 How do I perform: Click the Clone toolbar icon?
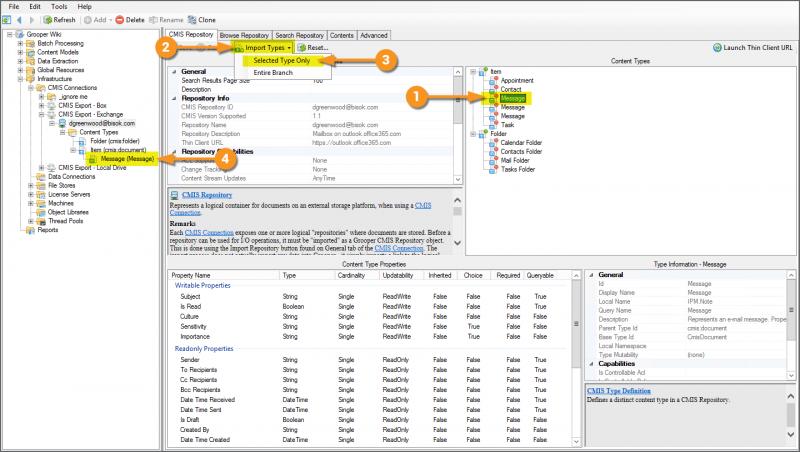(x=191, y=19)
